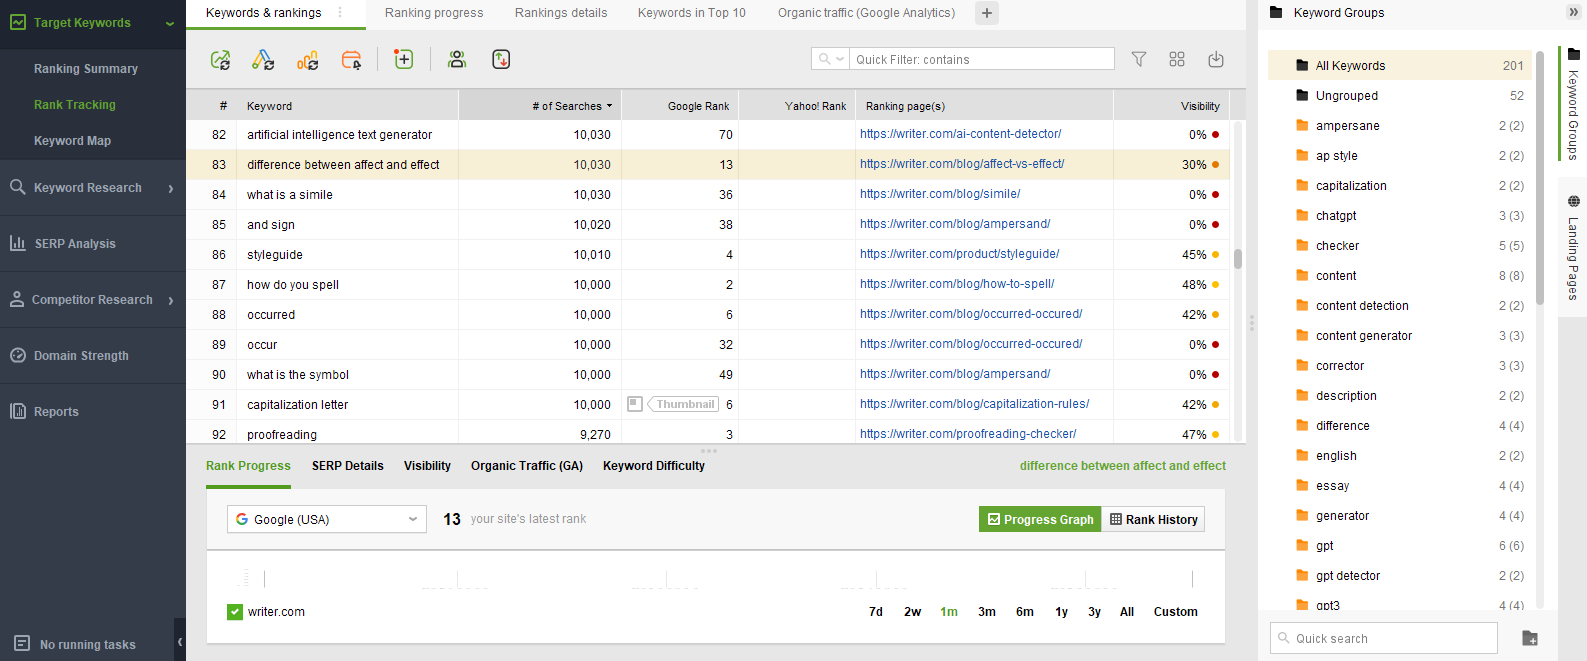
Task: Collapse right panel with double-chevron icon
Action: point(1573,12)
